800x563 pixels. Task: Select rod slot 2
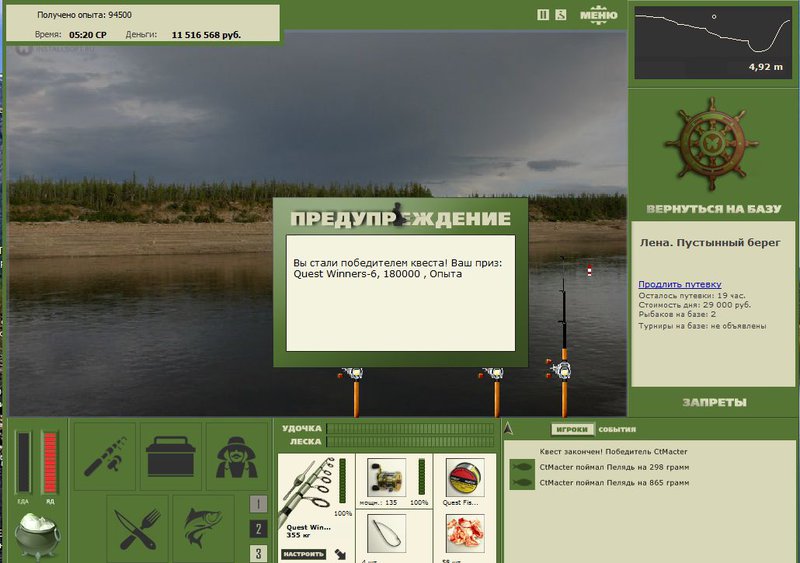tap(258, 529)
